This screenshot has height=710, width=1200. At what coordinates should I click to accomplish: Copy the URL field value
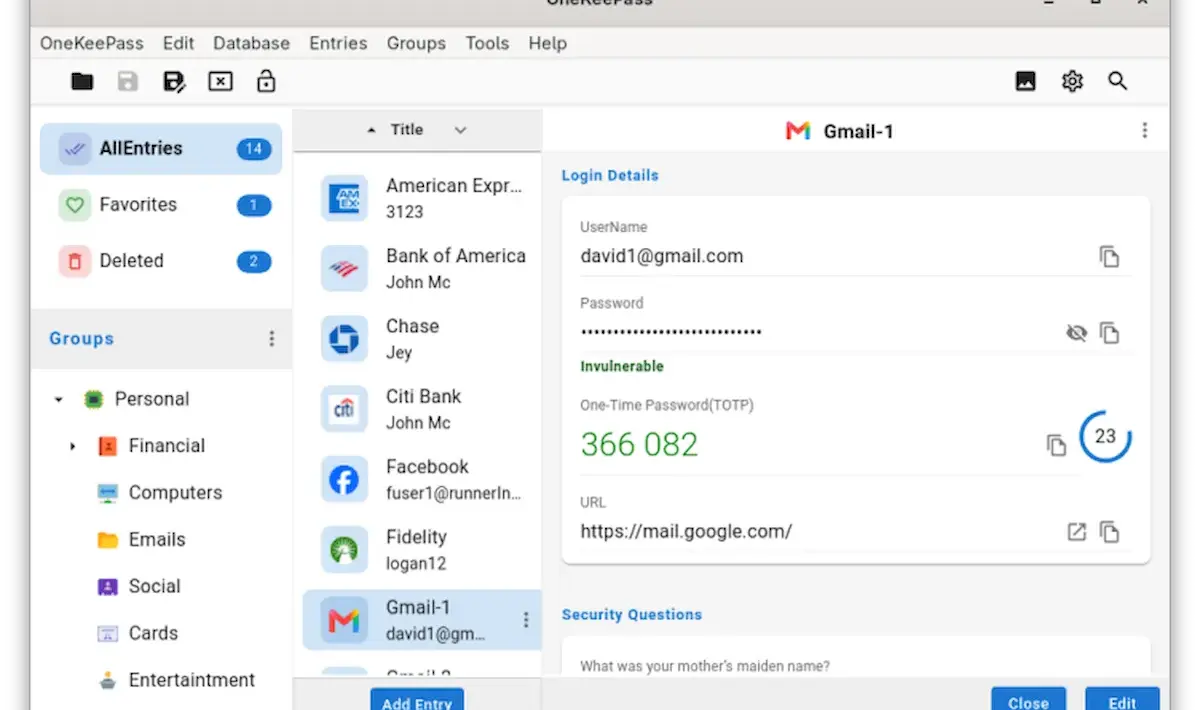coord(1109,532)
